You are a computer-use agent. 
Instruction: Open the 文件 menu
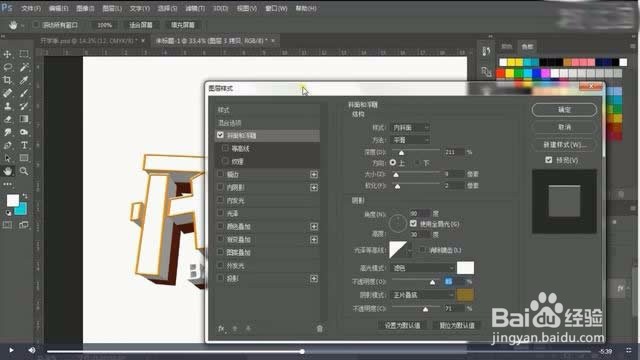pos(31,8)
